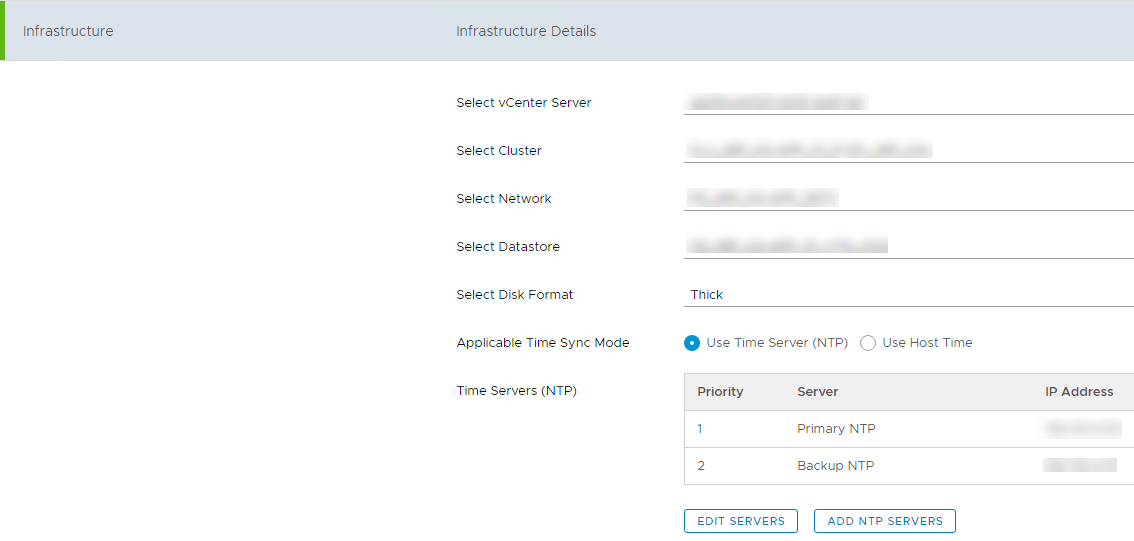Open the Disk Format dropdown showing Thick
The image size is (1134, 541).
tap(908, 295)
